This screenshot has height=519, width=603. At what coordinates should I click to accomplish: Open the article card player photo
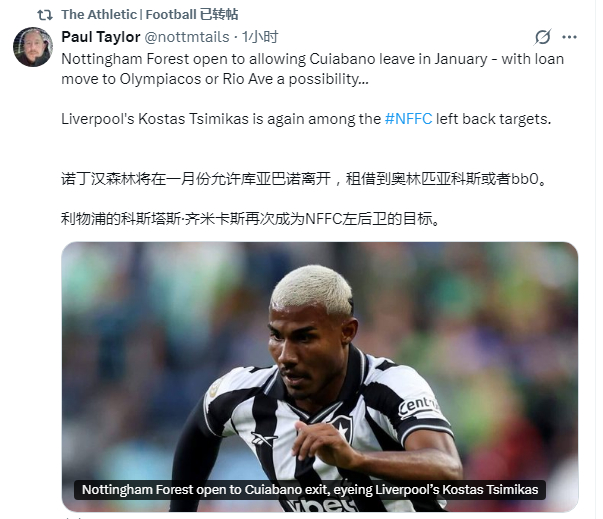click(320, 377)
